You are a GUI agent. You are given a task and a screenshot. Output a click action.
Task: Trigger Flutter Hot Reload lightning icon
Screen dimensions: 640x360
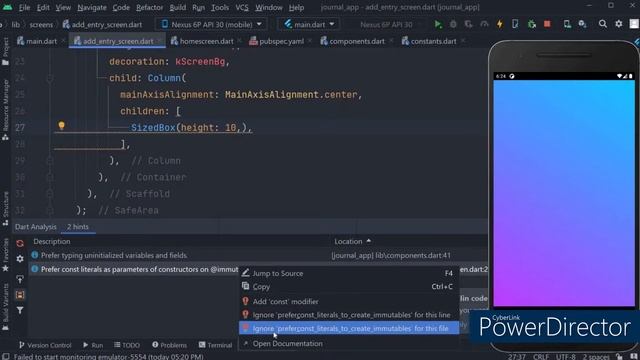tap(500, 24)
